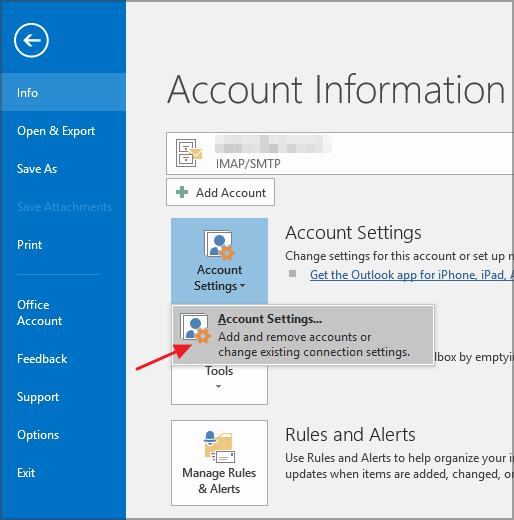
Task: Go to Open & Export
Action: pos(56,131)
